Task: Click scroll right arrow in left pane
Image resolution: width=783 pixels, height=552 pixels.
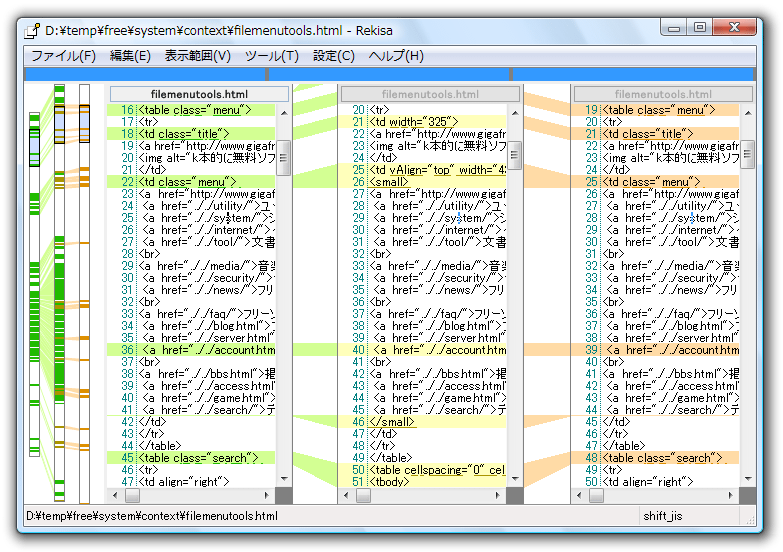Action: (267, 496)
